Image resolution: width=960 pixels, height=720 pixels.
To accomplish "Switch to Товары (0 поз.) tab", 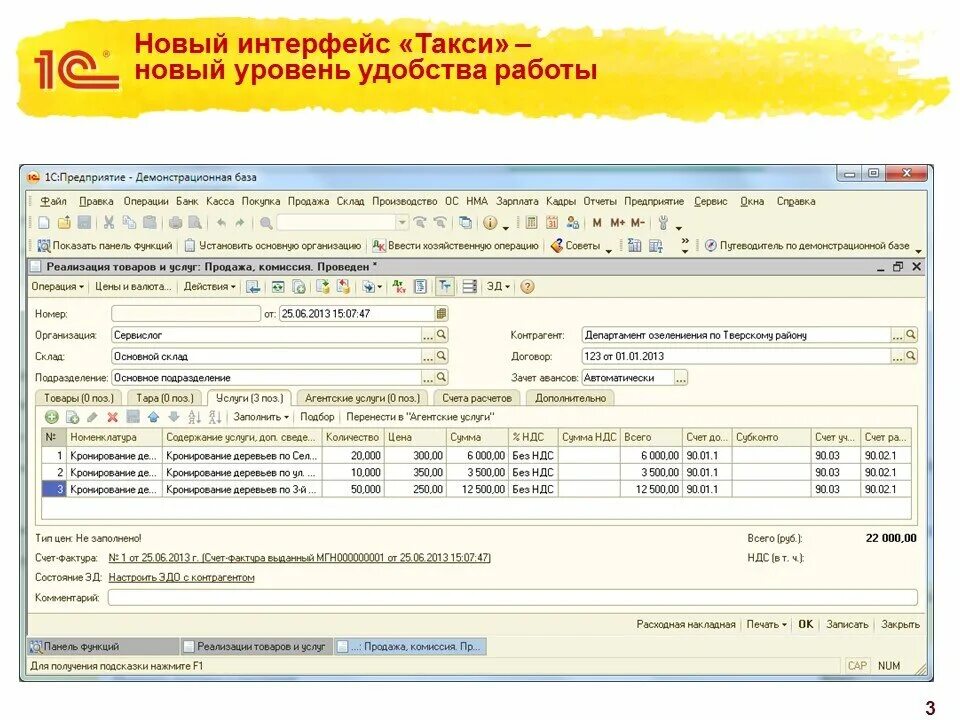I will point(78,398).
